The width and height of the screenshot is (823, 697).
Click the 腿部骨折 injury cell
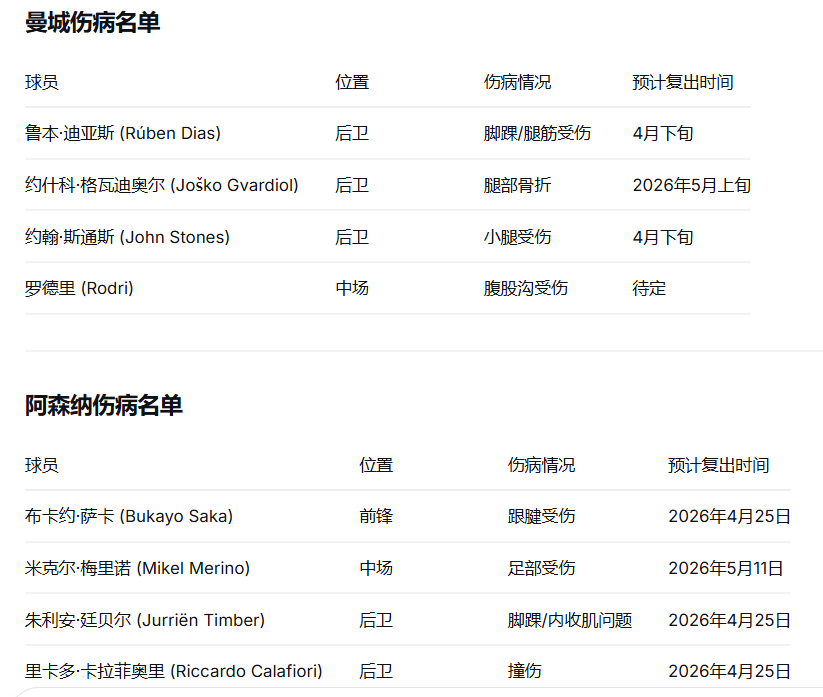tap(517, 185)
